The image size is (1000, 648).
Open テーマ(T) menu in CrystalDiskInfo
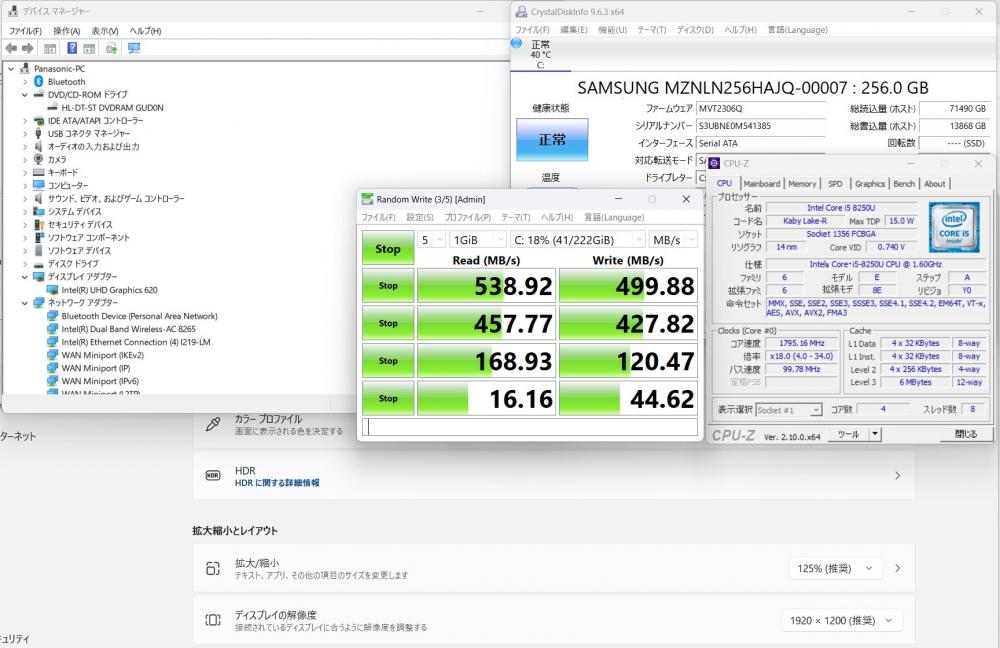click(652, 30)
